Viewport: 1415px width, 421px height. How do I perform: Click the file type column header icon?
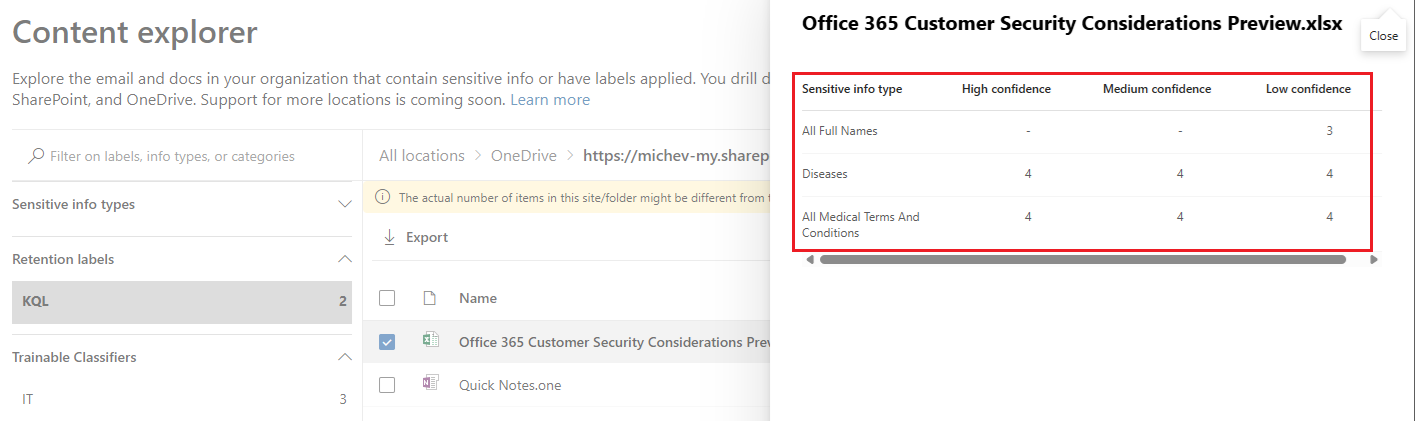coord(430,298)
